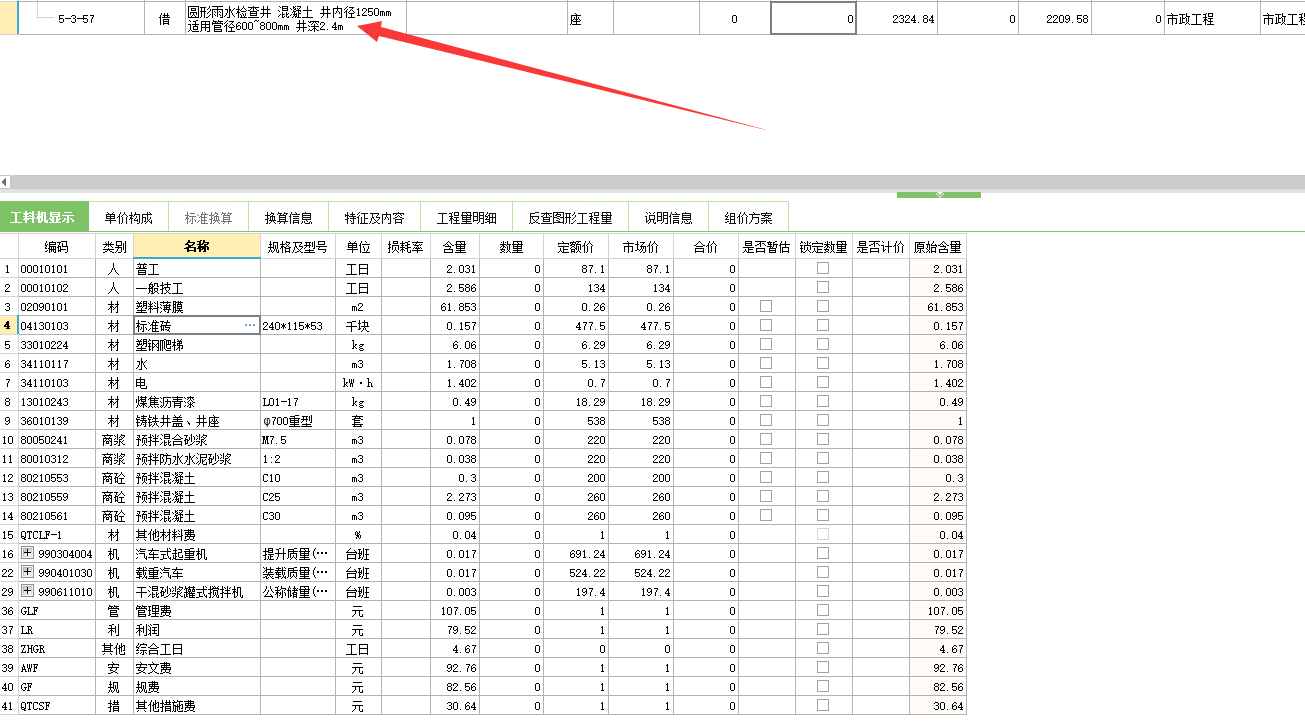The width and height of the screenshot is (1305, 721).
Task: Click the 损耗率 column header
Action: pyautogui.click(x=405, y=247)
